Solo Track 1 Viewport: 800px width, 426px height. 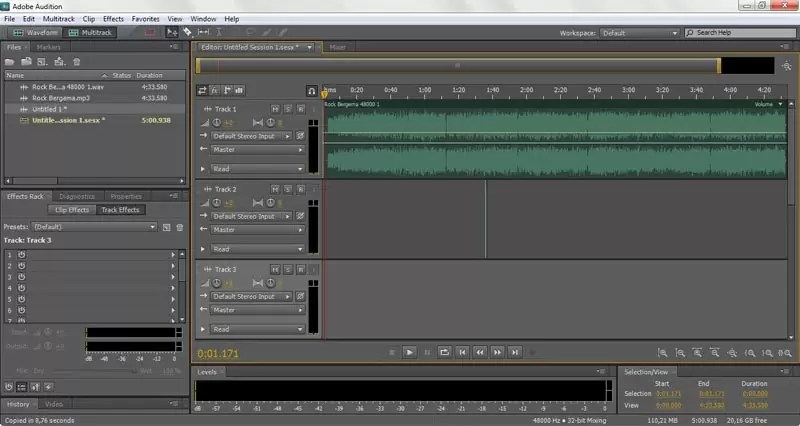click(x=288, y=109)
